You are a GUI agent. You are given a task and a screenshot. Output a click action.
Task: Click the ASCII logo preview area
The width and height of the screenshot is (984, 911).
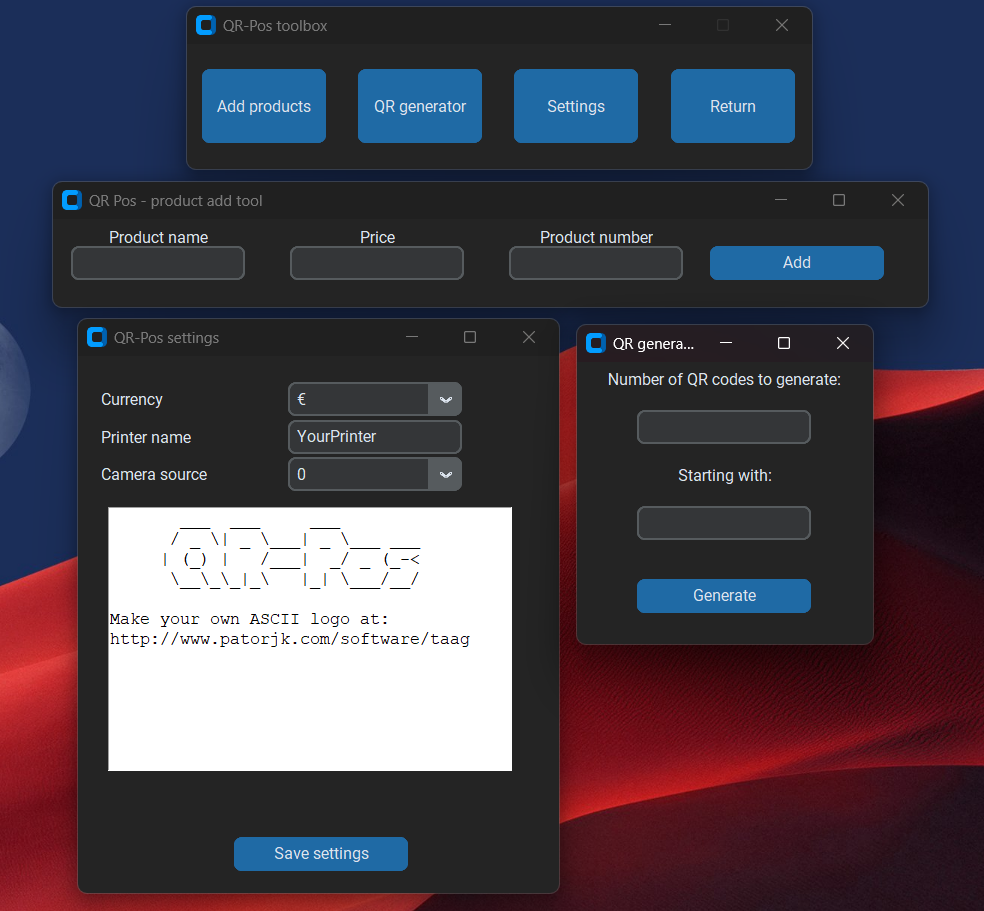[x=309, y=639]
